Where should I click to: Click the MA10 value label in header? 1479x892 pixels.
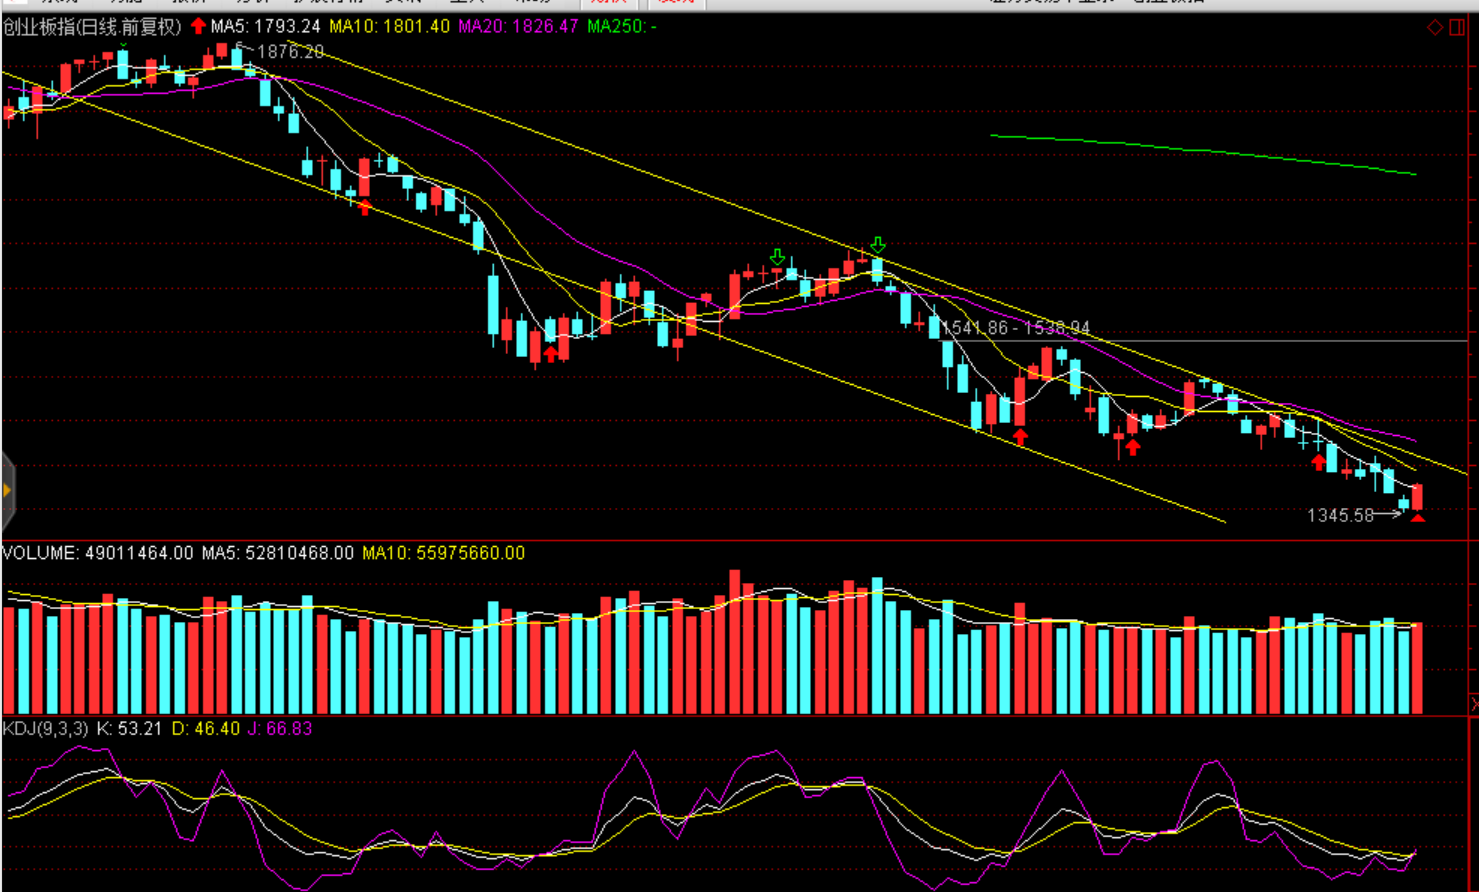389,27
